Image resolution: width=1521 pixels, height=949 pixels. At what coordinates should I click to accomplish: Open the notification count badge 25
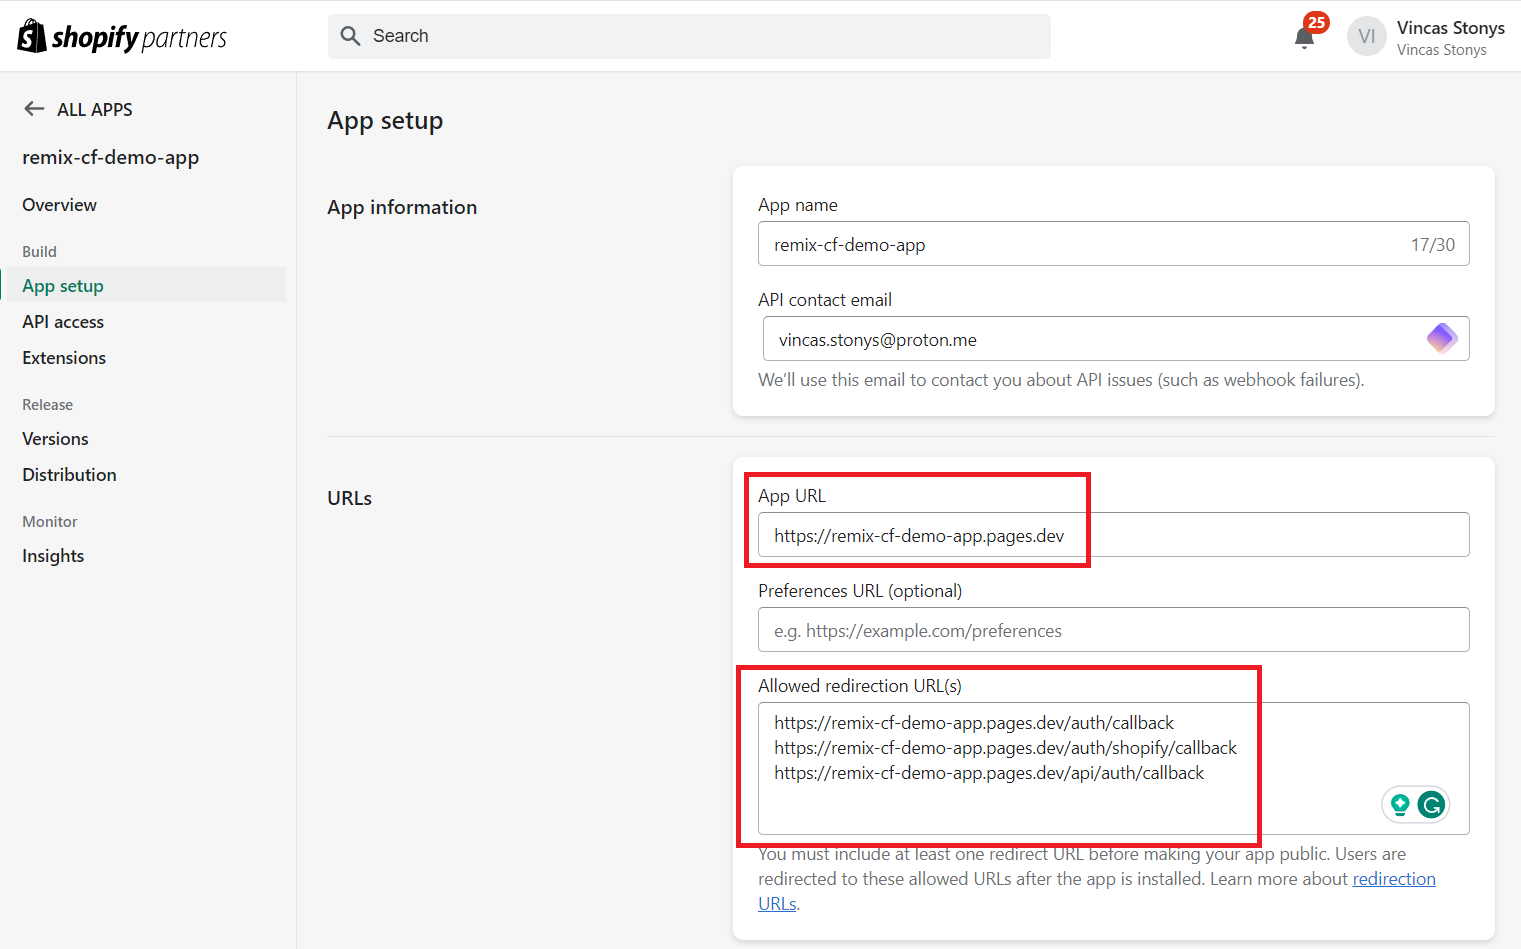[1316, 22]
